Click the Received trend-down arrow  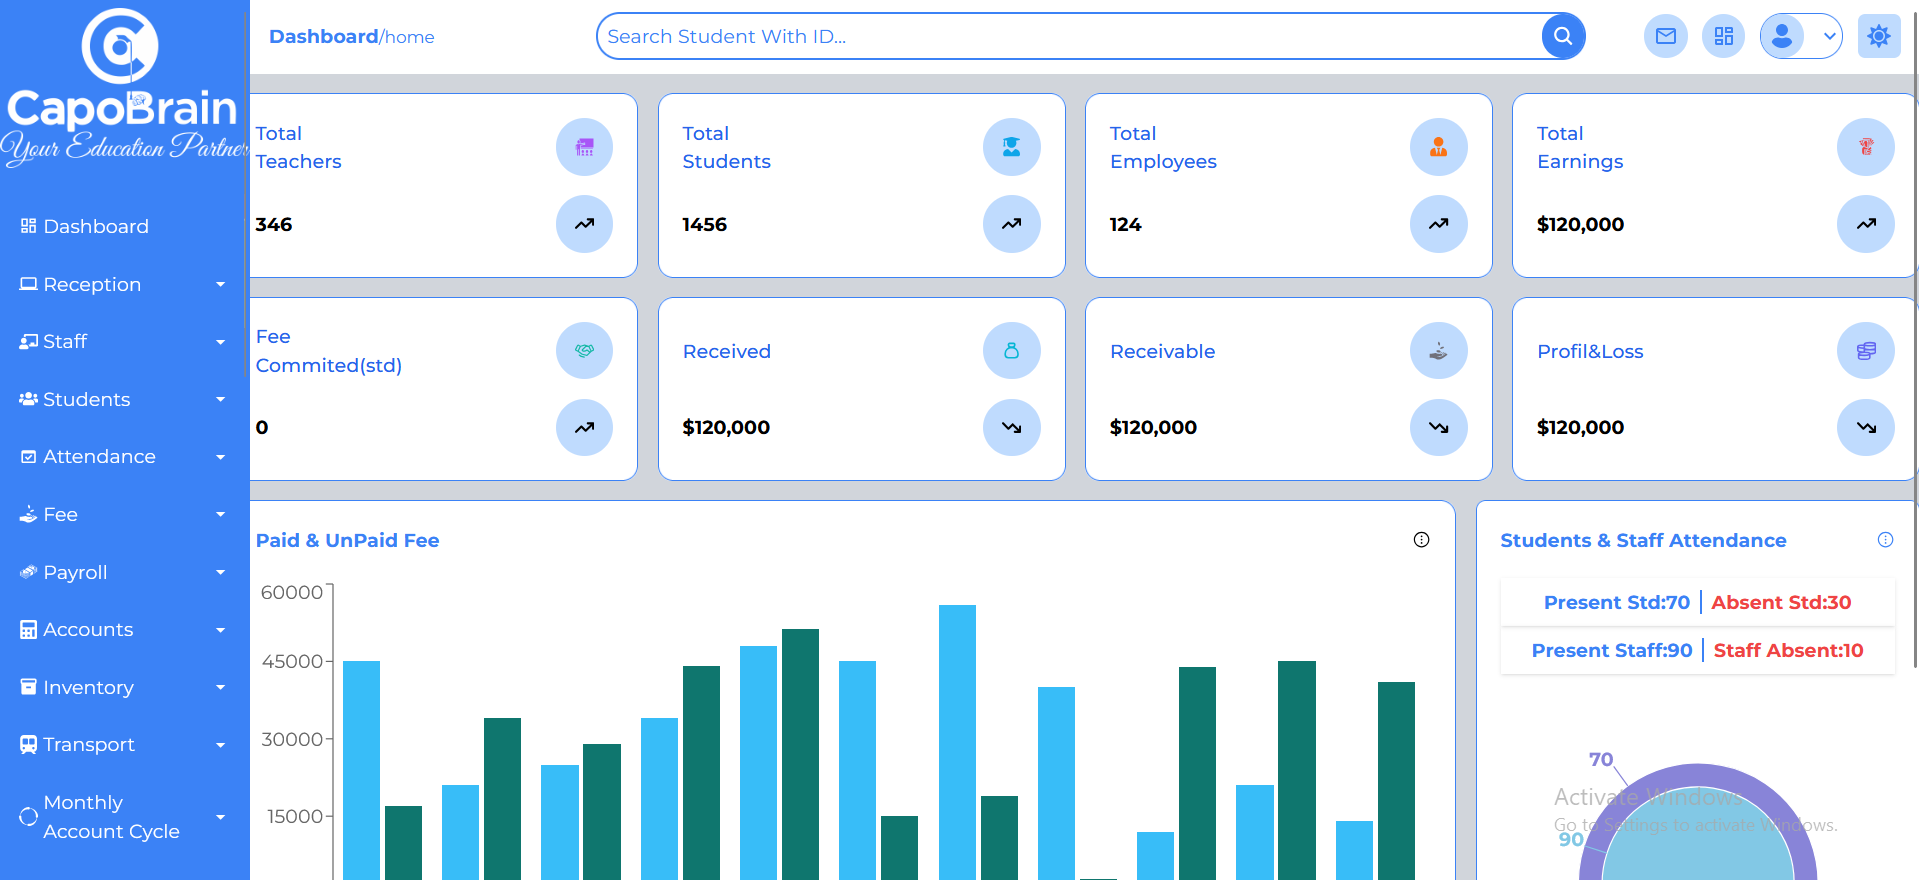(x=1012, y=427)
